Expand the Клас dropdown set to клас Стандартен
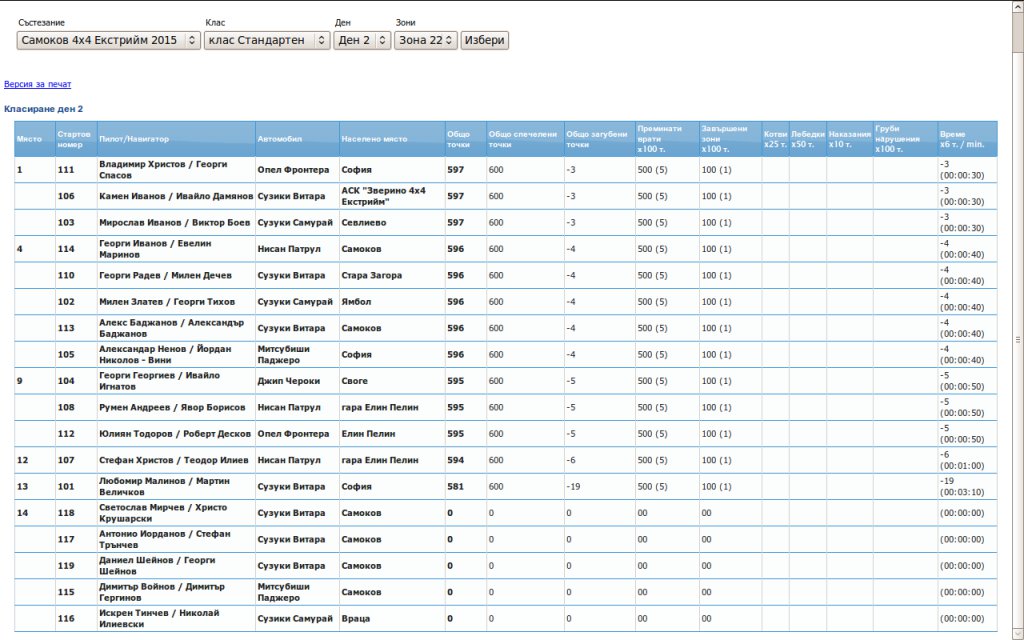This screenshot has width=1024, height=640. click(x=266, y=40)
